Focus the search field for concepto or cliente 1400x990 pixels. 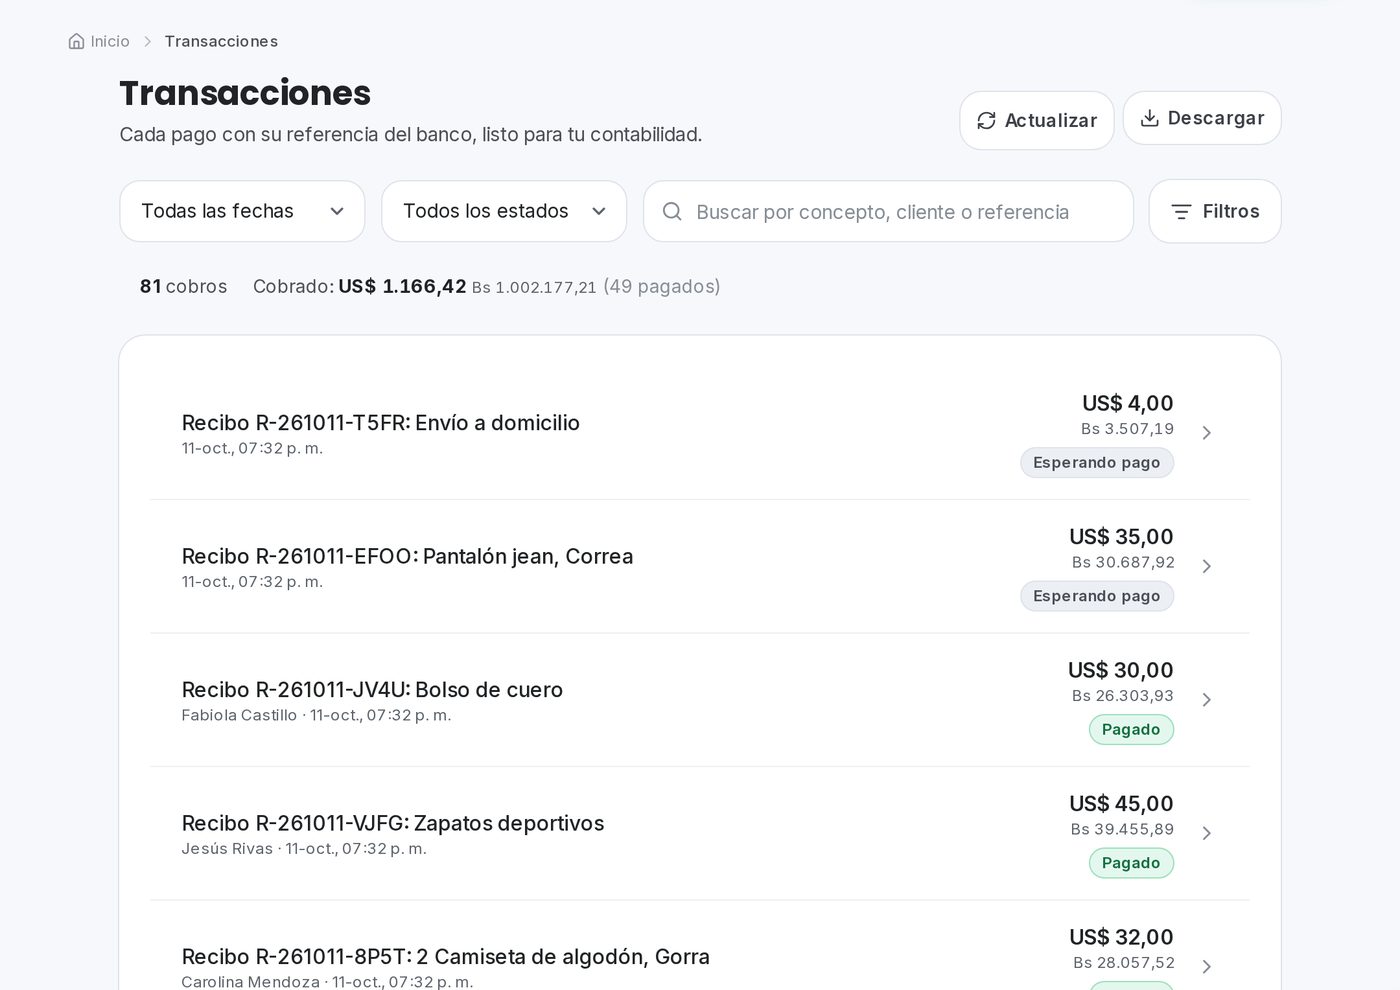[888, 211]
